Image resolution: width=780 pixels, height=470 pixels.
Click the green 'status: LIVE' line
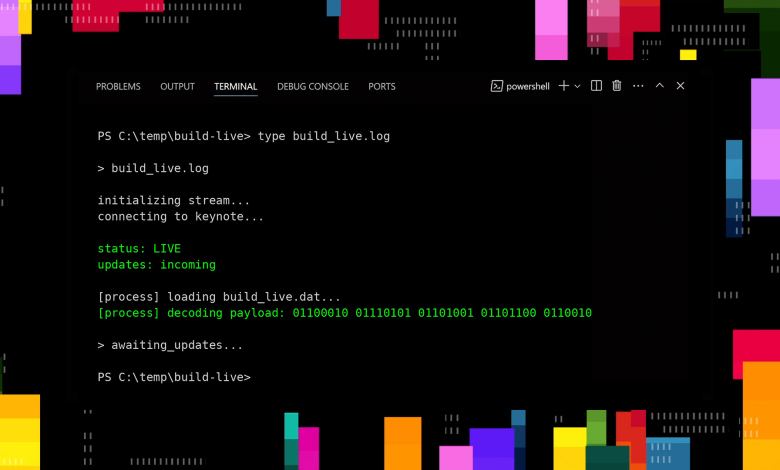[139, 249]
